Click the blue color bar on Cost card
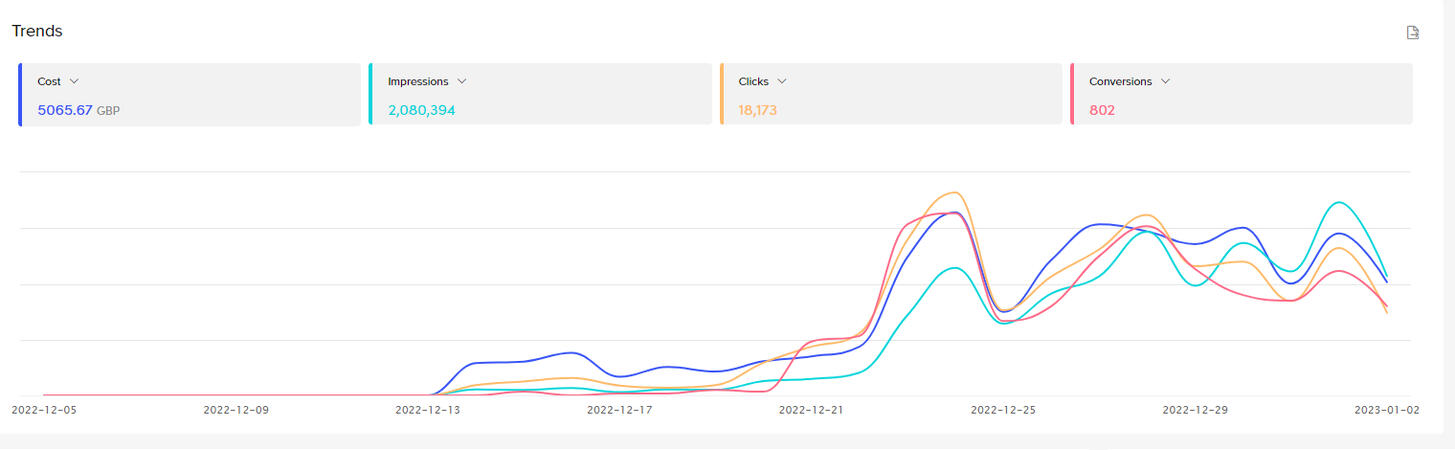This screenshot has width=1455, height=450. pos(20,94)
